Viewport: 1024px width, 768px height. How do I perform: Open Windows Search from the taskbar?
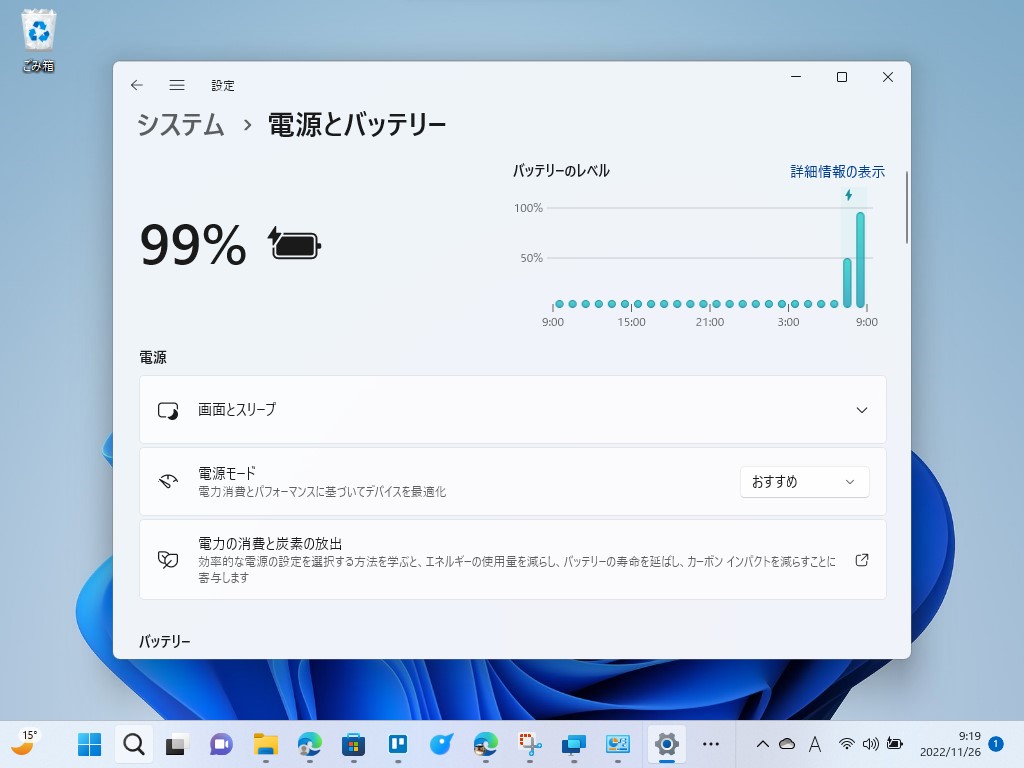click(134, 744)
